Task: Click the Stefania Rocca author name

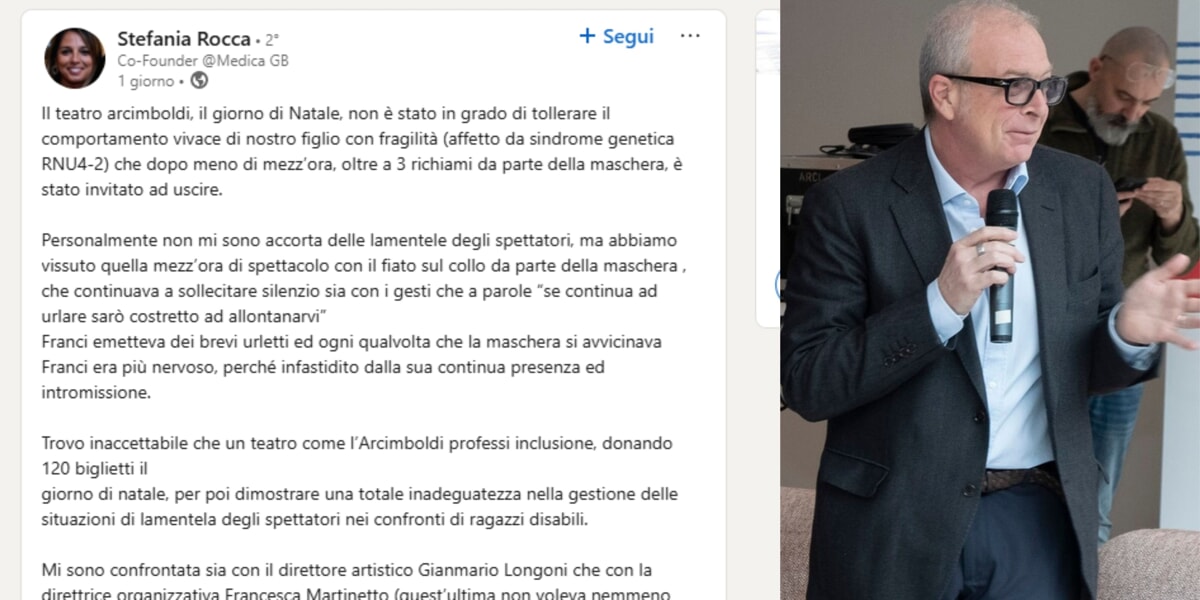Action: pos(184,39)
